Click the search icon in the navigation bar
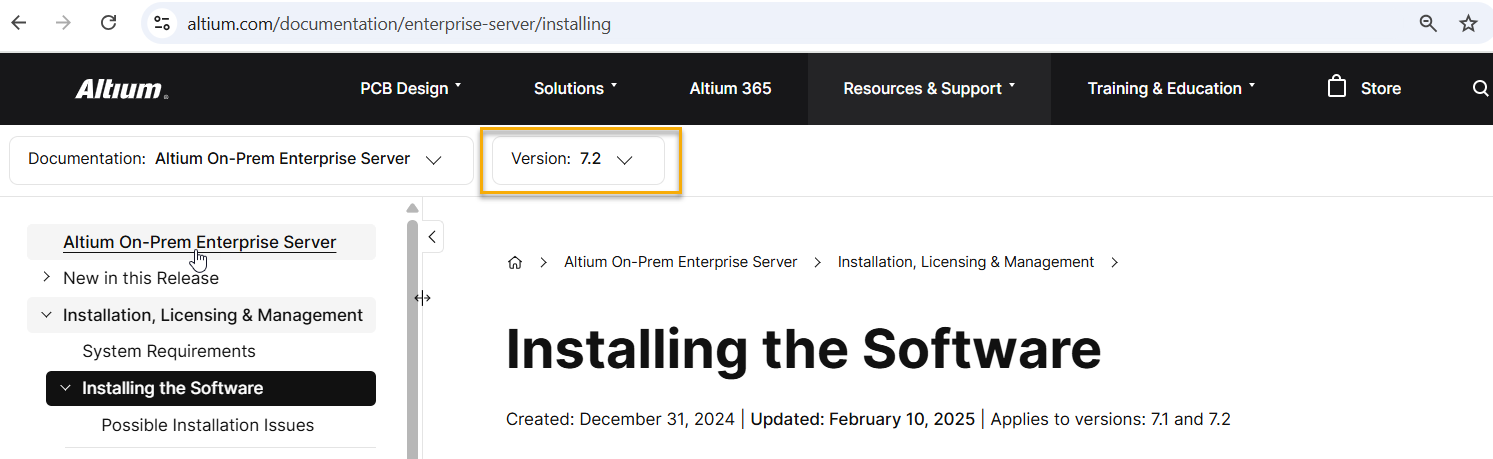The width and height of the screenshot is (1493, 459). point(1480,88)
